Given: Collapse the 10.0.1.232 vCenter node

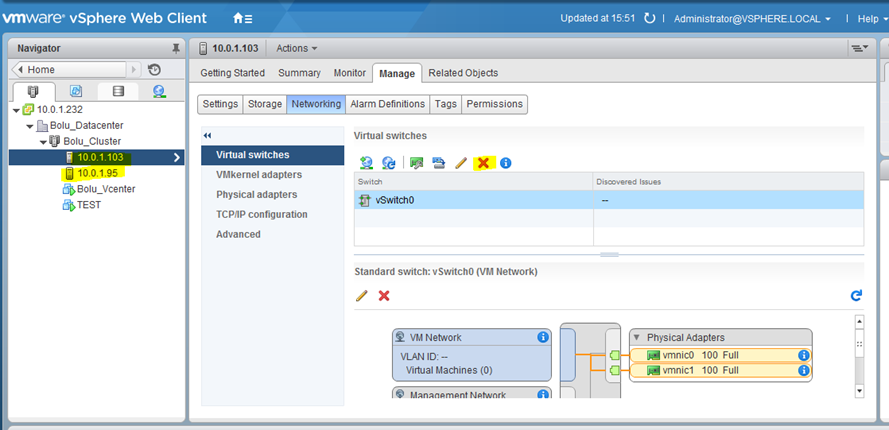Looking at the screenshot, I should point(16,109).
